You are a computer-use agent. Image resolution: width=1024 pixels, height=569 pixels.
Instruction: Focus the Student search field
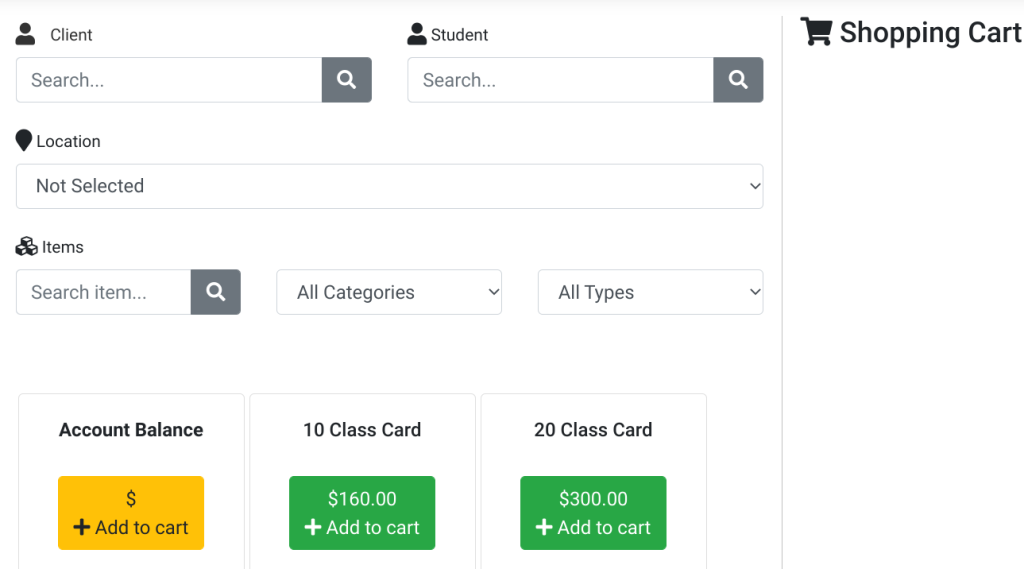click(560, 80)
